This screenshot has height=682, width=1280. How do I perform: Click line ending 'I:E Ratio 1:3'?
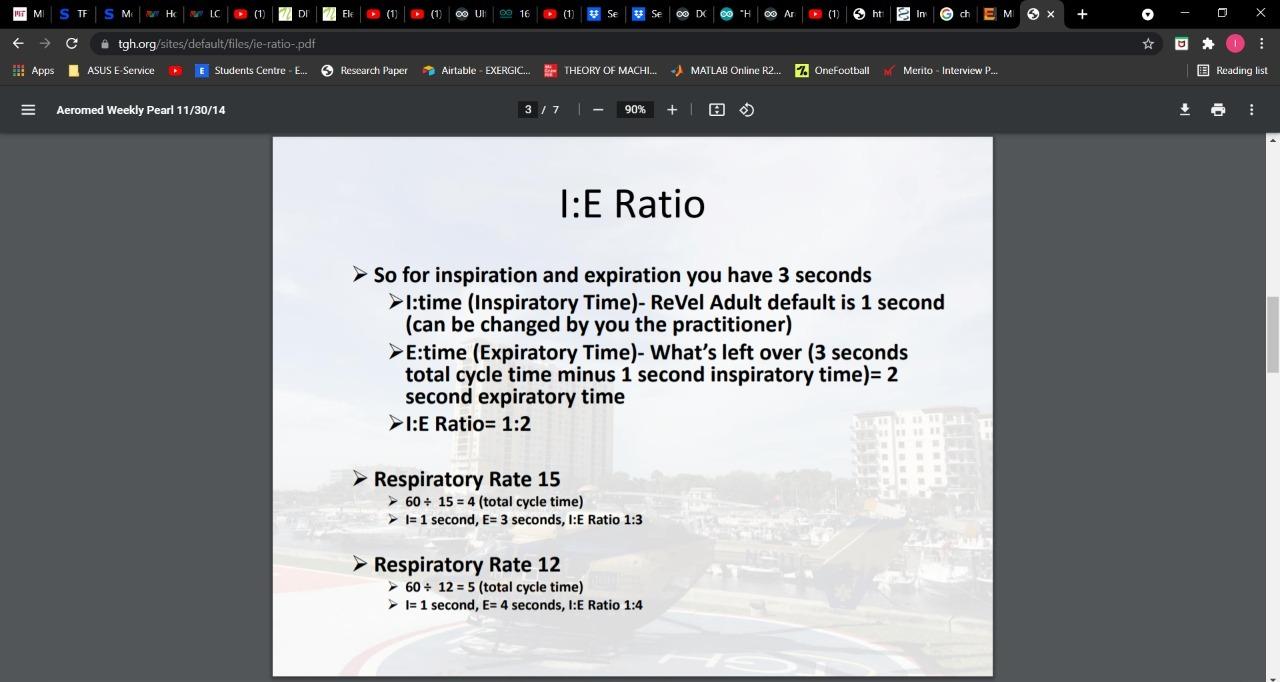(x=524, y=519)
